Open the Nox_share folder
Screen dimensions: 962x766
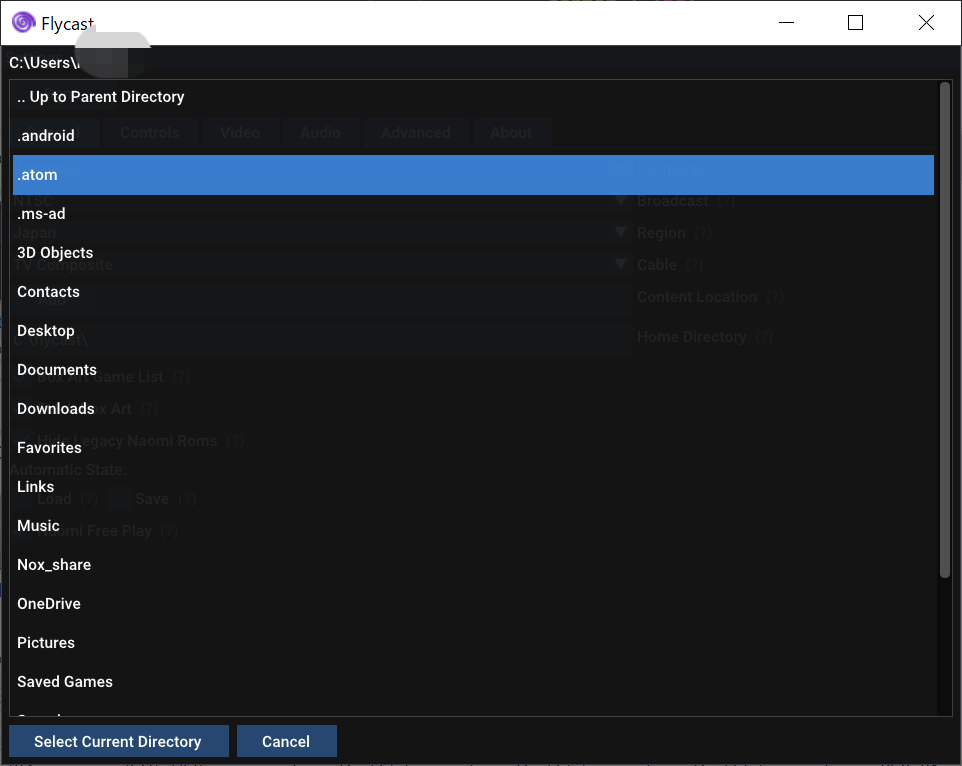(473, 565)
